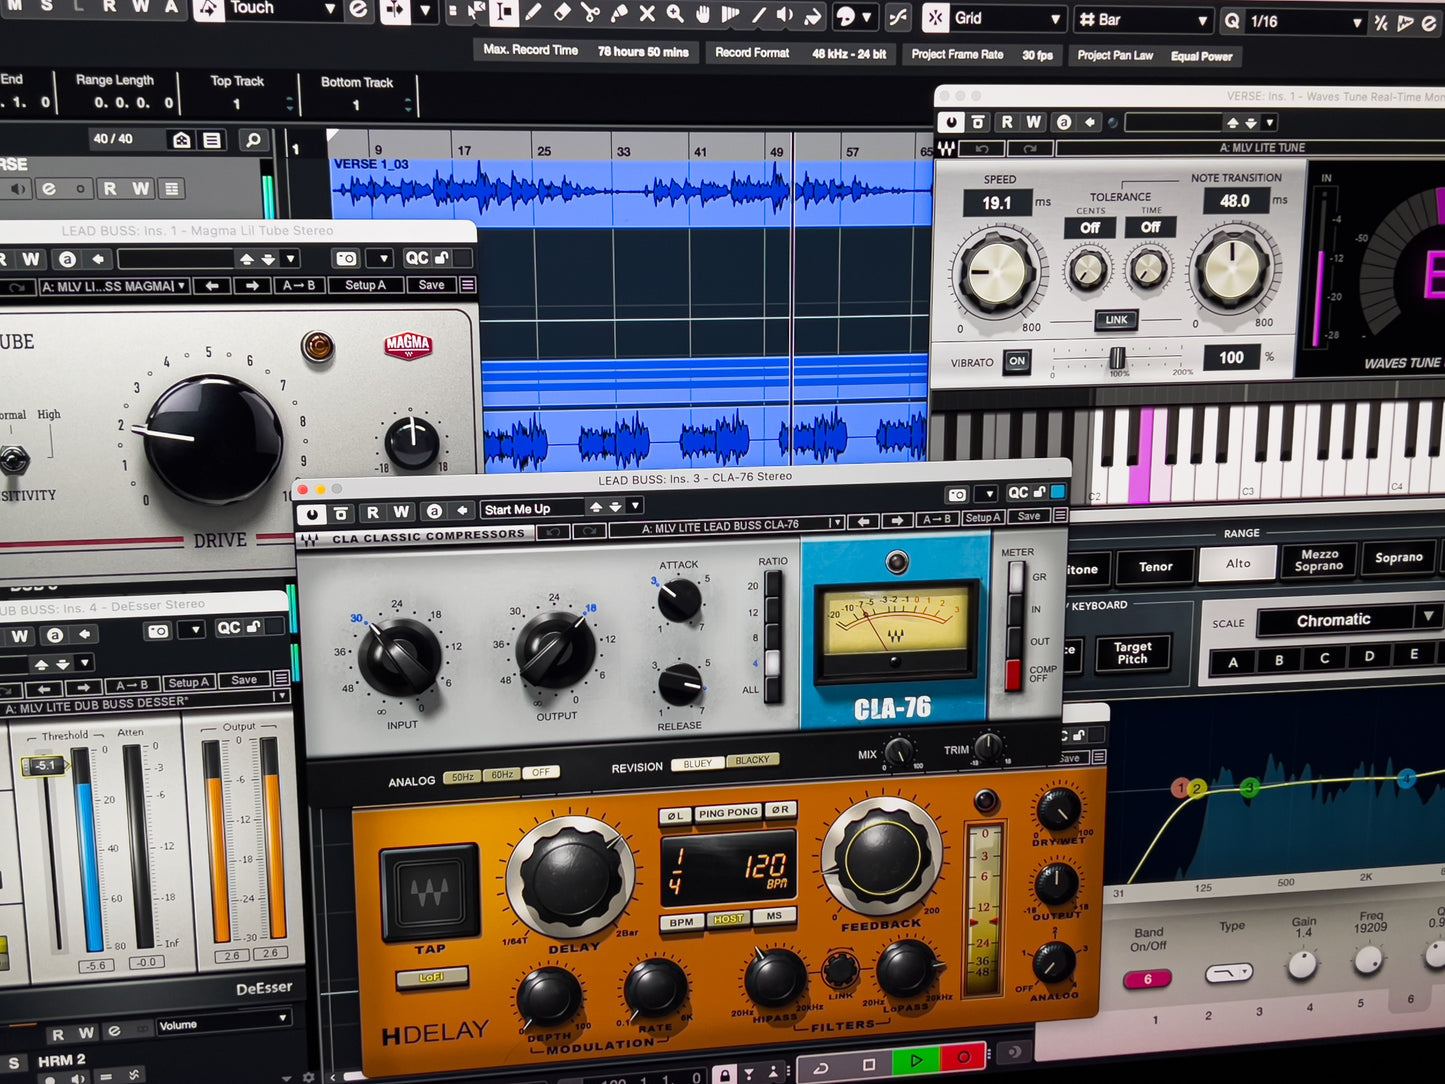Activate the Zoom magnifier tool

coord(675,13)
